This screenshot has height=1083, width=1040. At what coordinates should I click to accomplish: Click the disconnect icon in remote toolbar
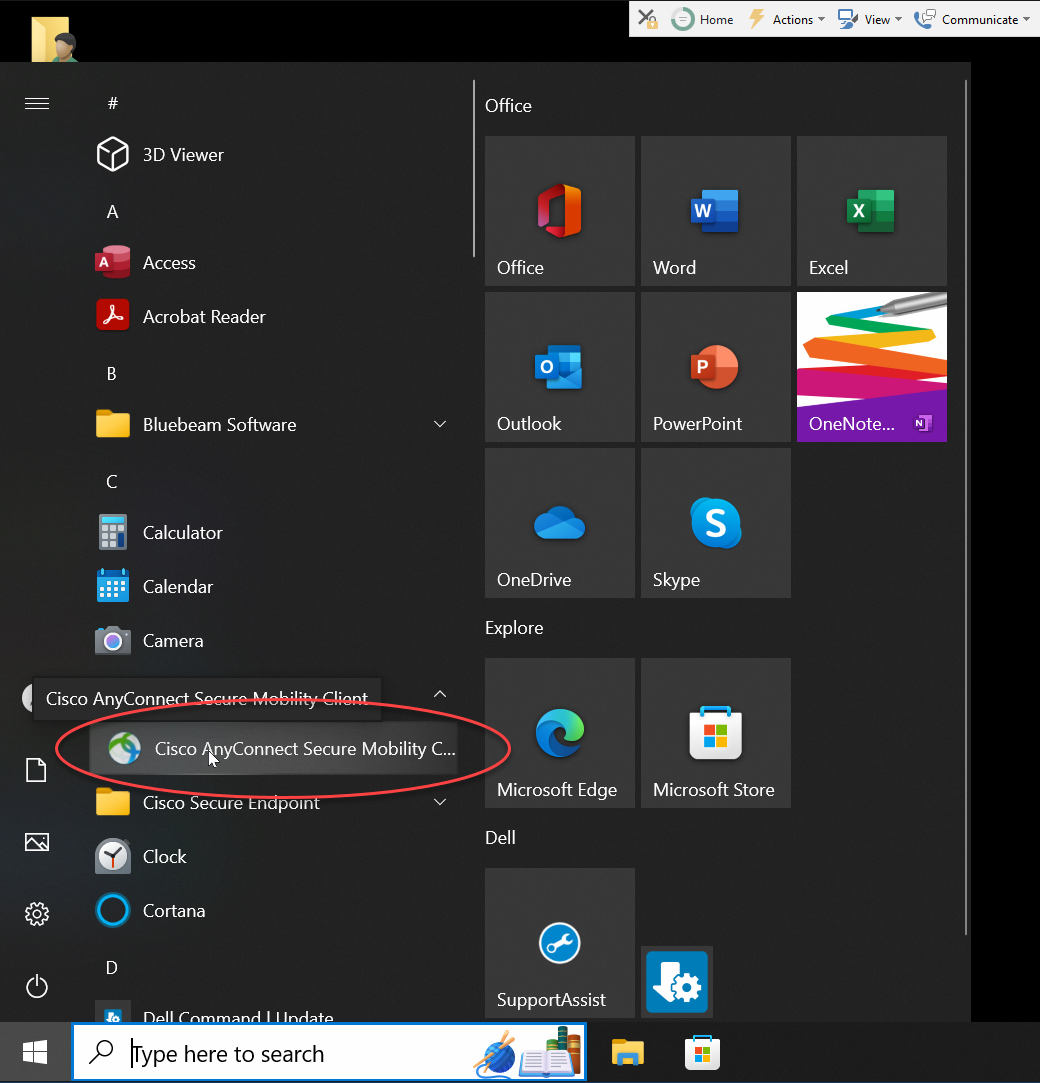point(647,19)
